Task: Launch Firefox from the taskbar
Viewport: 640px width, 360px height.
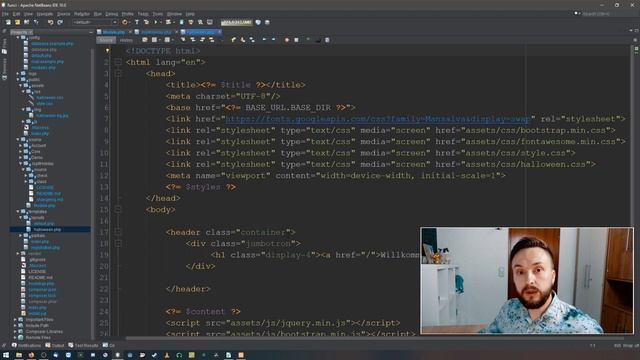Action: coord(31,355)
